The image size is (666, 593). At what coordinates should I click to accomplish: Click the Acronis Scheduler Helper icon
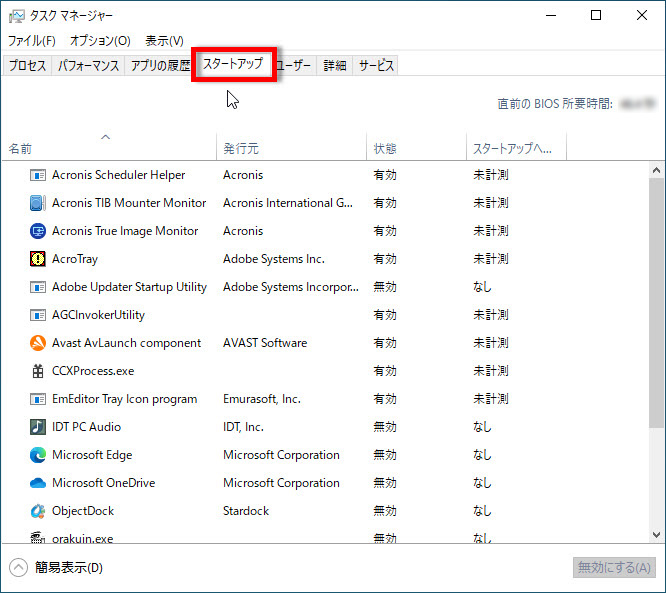click(x=38, y=175)
